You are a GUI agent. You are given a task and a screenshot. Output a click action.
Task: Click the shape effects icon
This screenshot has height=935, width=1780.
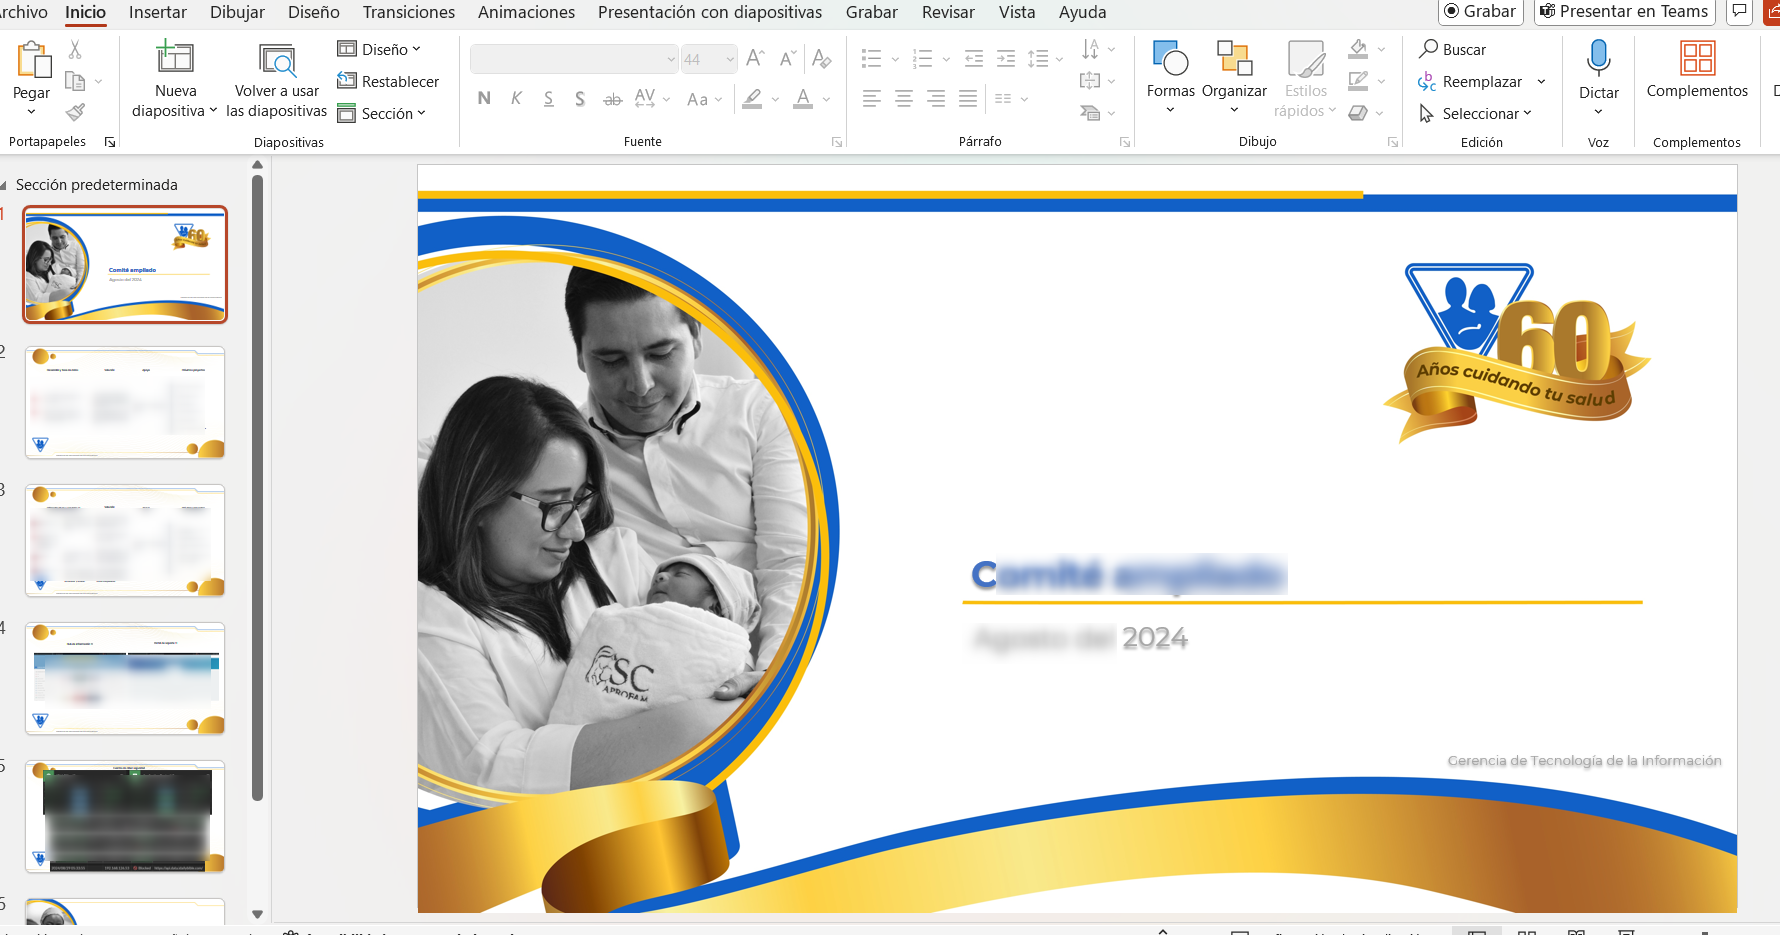tap(1358, 112)
